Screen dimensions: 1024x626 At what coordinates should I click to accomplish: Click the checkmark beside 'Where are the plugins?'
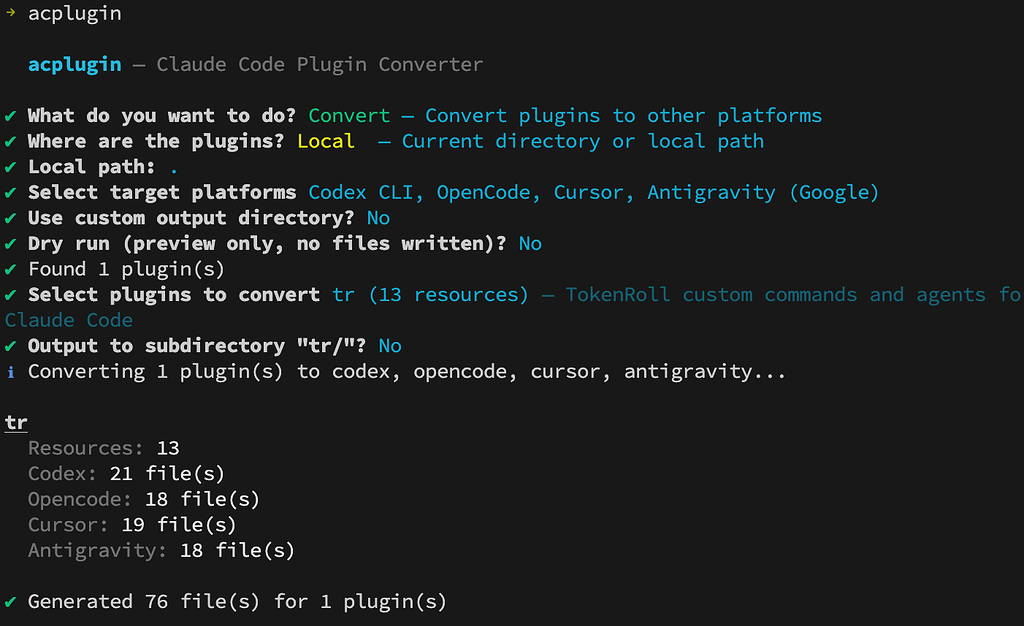point(10,142)
